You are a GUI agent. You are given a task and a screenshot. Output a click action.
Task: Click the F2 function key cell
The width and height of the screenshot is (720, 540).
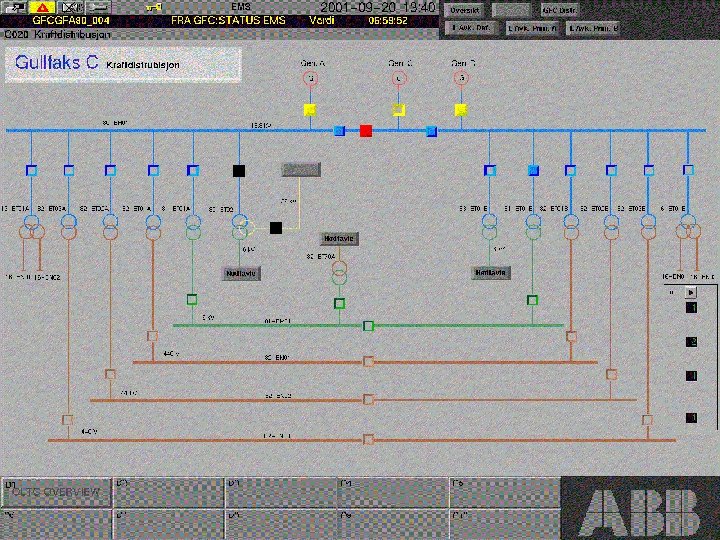[169, 492]
